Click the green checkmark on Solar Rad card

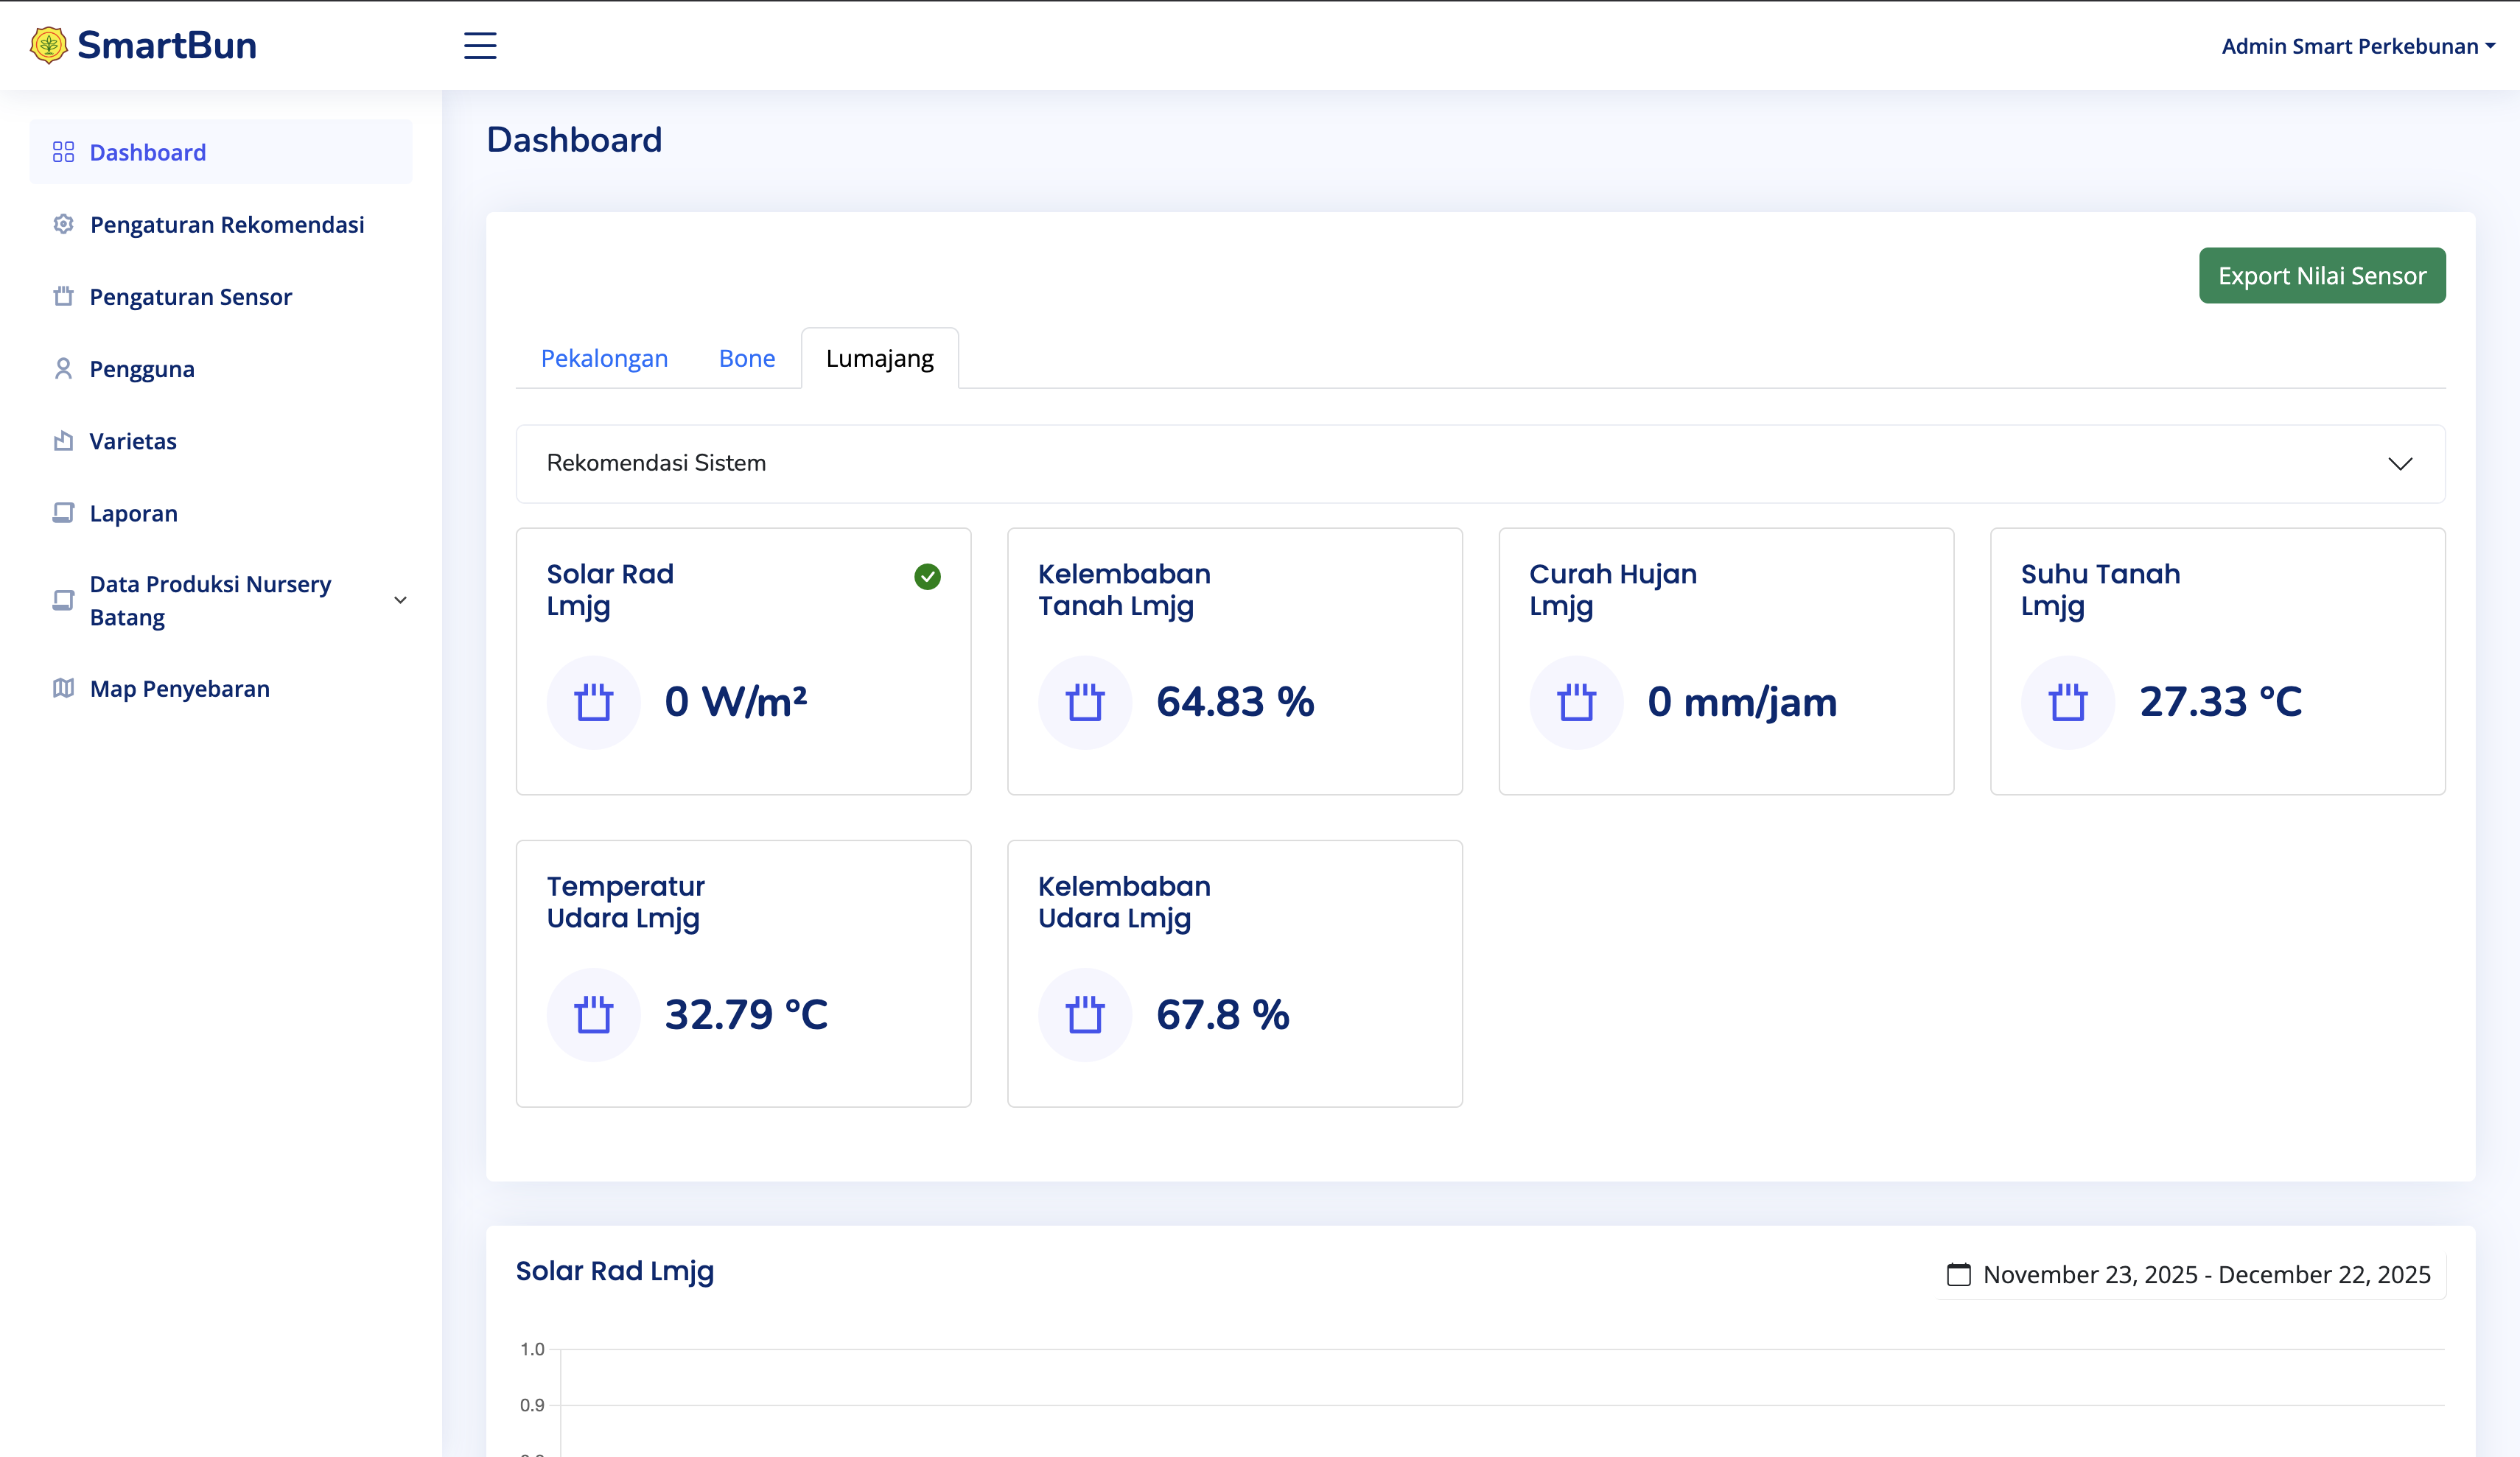click(x=927, y=576)
